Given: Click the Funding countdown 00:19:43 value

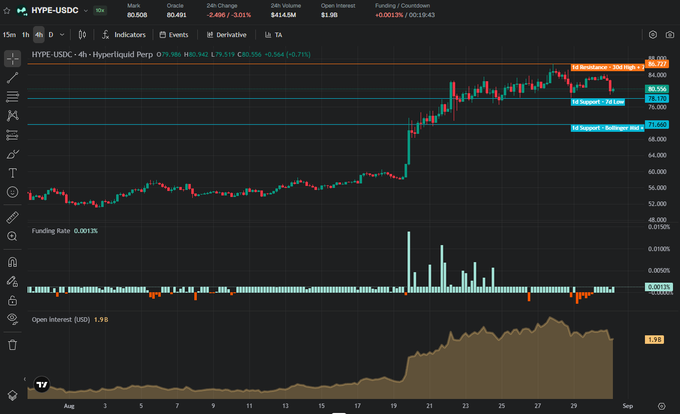Looking at the screenshot, I should [422, 15].
